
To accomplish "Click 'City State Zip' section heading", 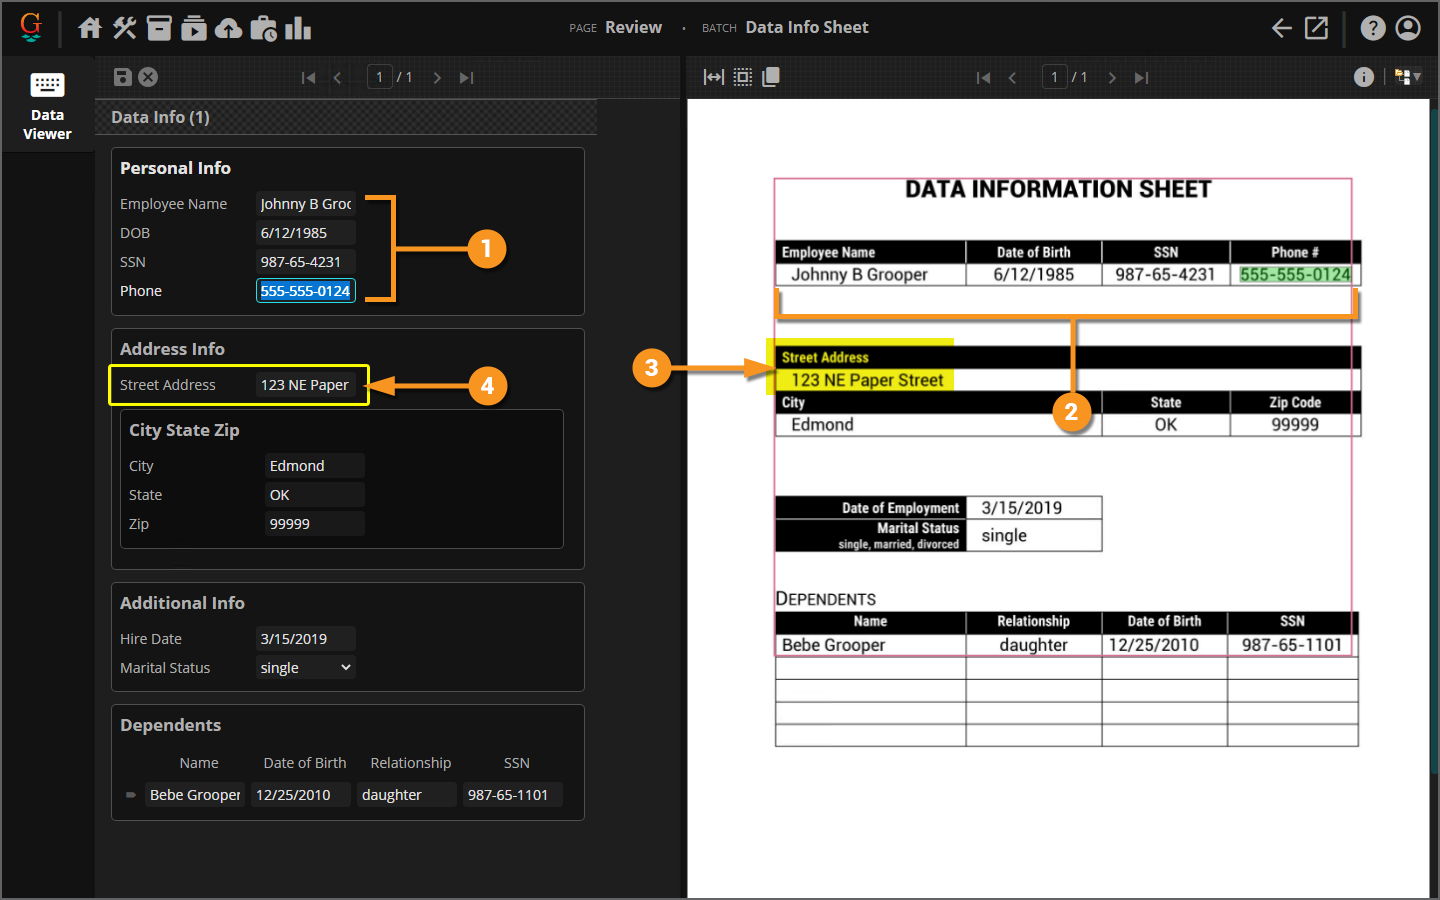I will 184,430.
